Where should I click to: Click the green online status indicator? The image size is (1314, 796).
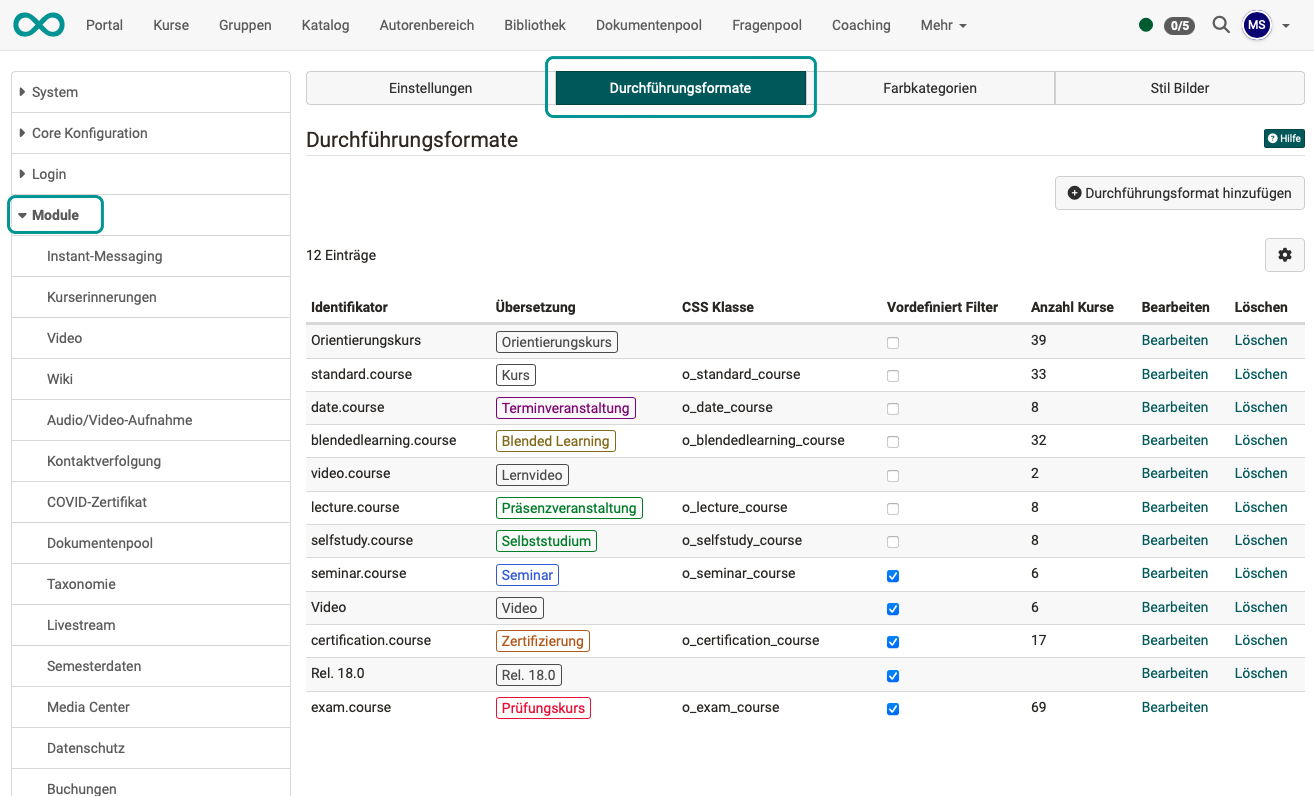coord(1146,25)
